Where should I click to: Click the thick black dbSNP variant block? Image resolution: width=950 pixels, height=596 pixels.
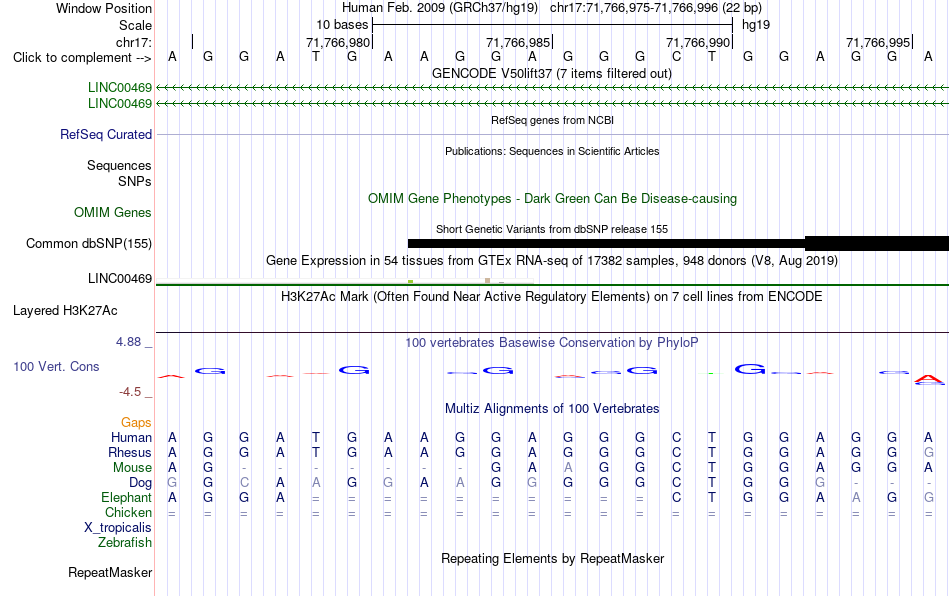click(877, 243)
